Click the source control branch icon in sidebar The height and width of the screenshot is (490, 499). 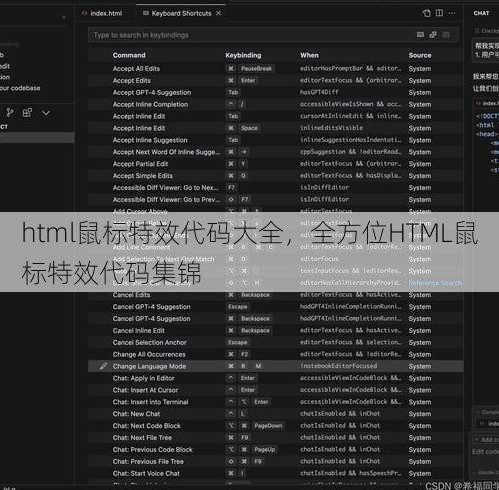click(10, 113)
